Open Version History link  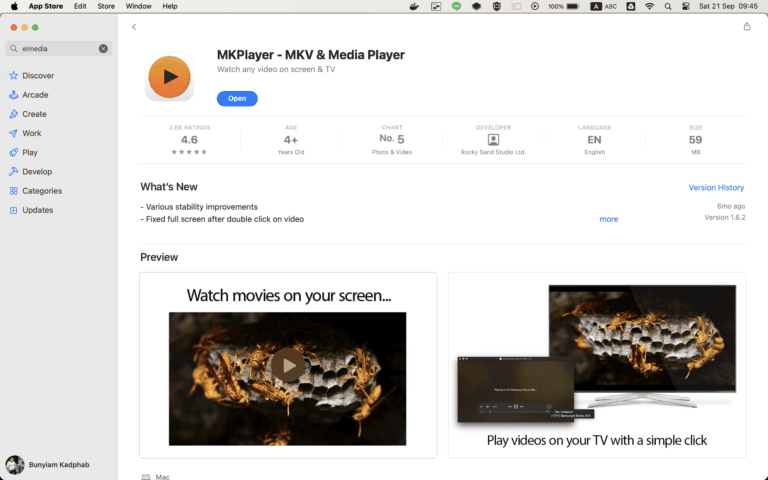pyautogui.click(x=716, y=188)
